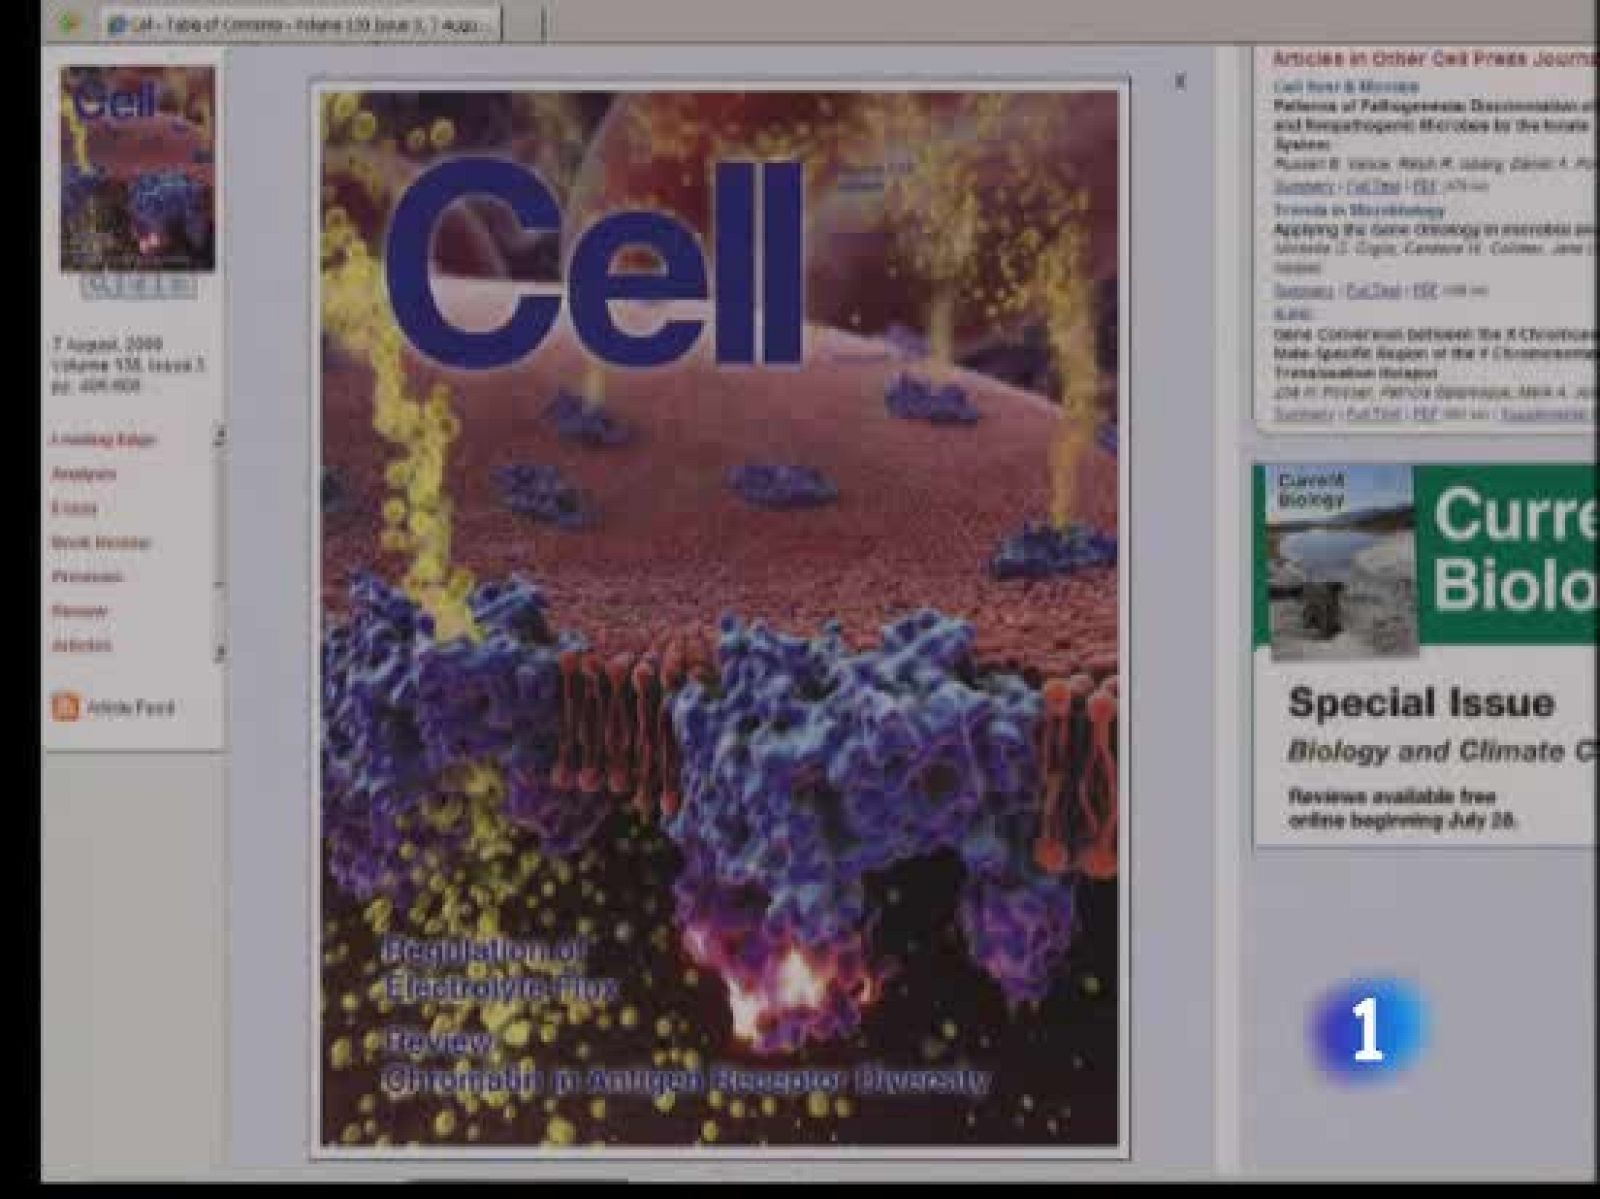Click the browser tab's page icon
Viewport: 1600px width, 1199px height.
[x=117, y=24]
